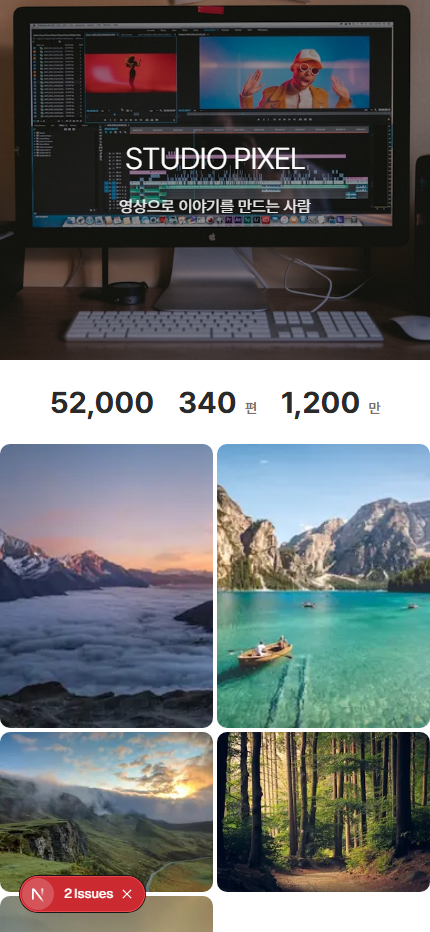Viewport: 430px width, 932px height.
Task: Open the partially visible bottom gallery thumbnail
Action: point(106,914)
